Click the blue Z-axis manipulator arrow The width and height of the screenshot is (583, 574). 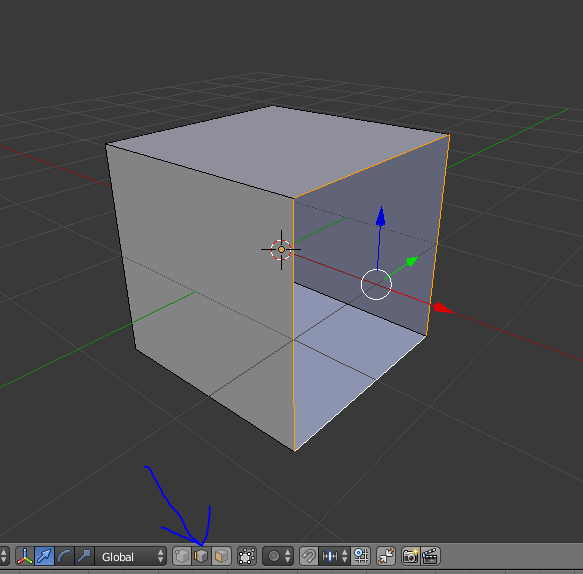click(x=380, y=216)
